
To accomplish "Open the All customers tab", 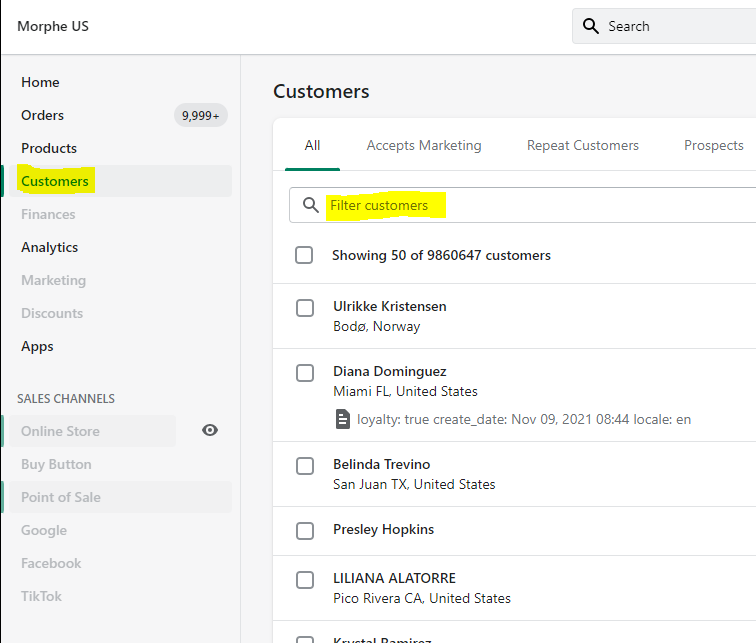I will point(312,146).
